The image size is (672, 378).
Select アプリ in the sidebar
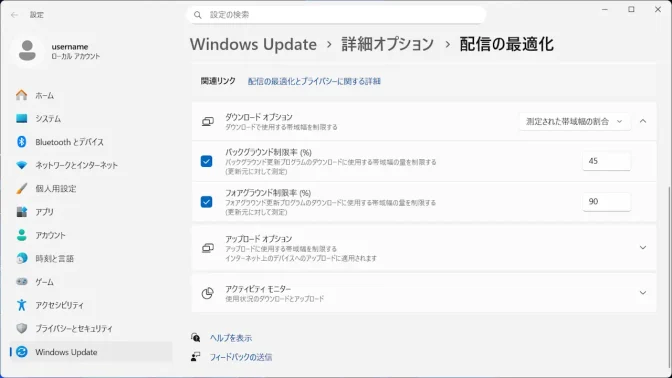(x=91, y=212)
